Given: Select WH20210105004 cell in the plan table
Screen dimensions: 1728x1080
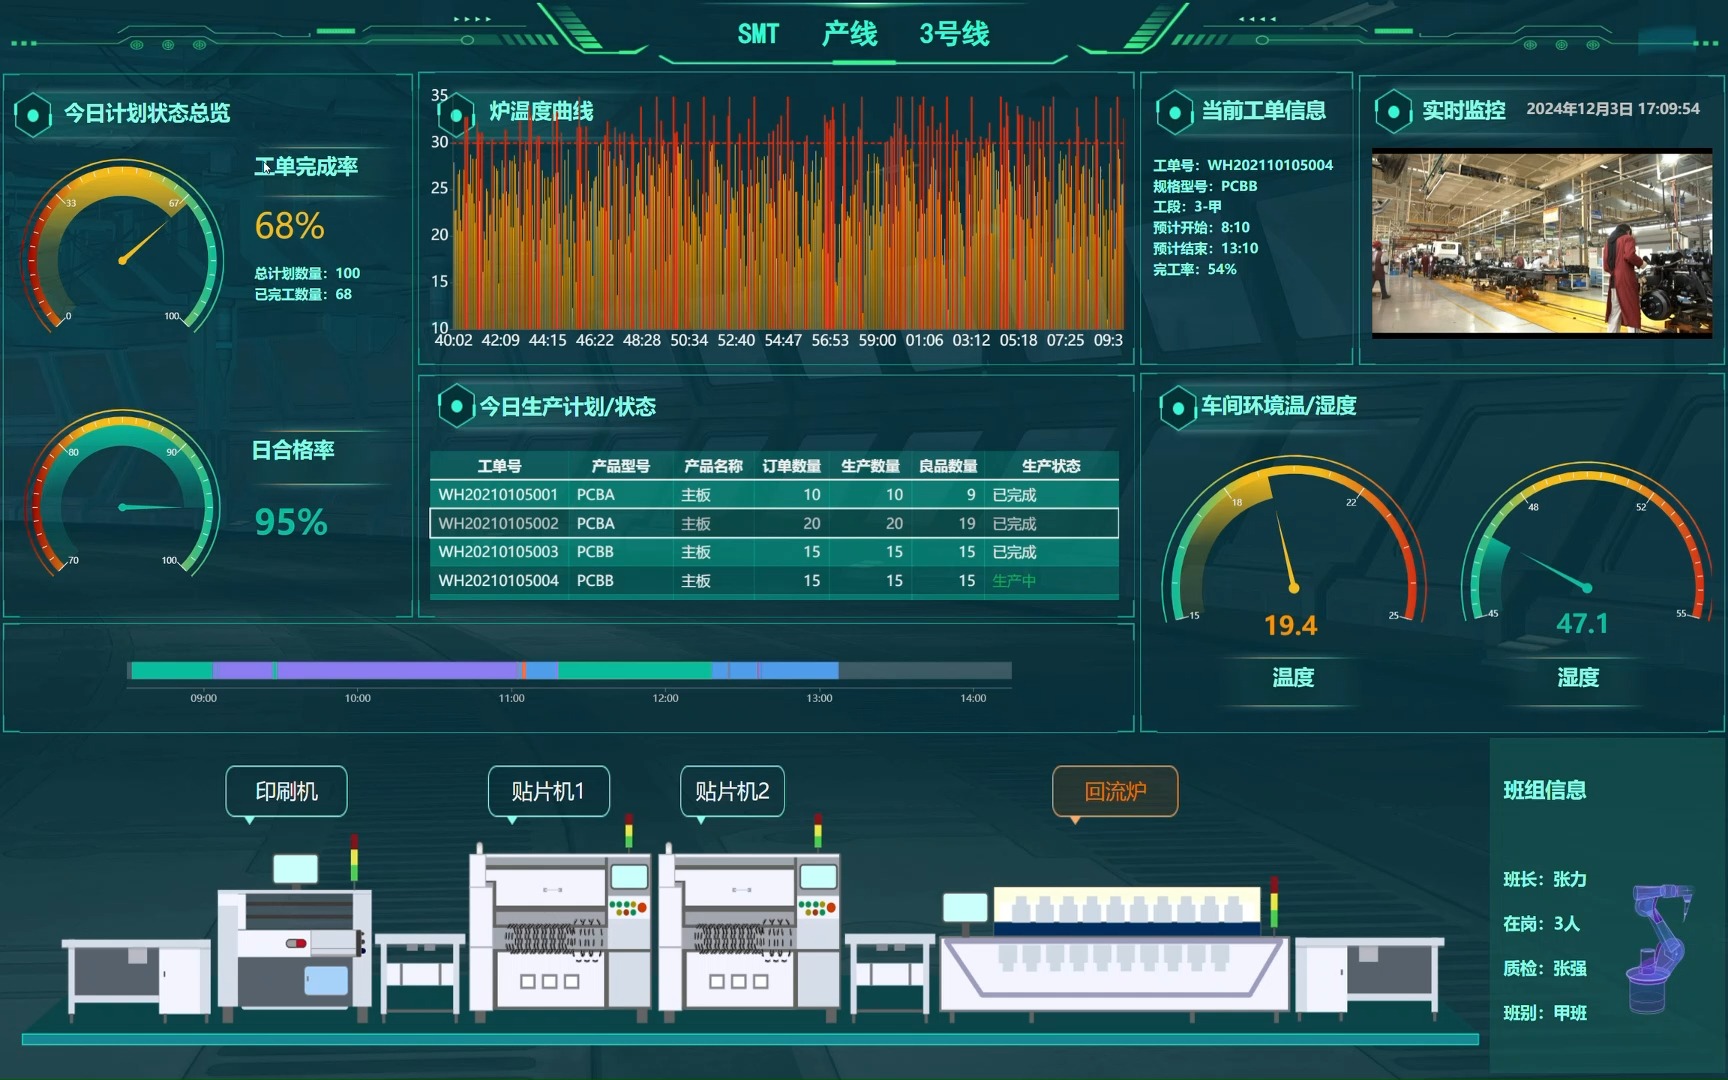Looking at the screenshot, I should coord(498,581).
